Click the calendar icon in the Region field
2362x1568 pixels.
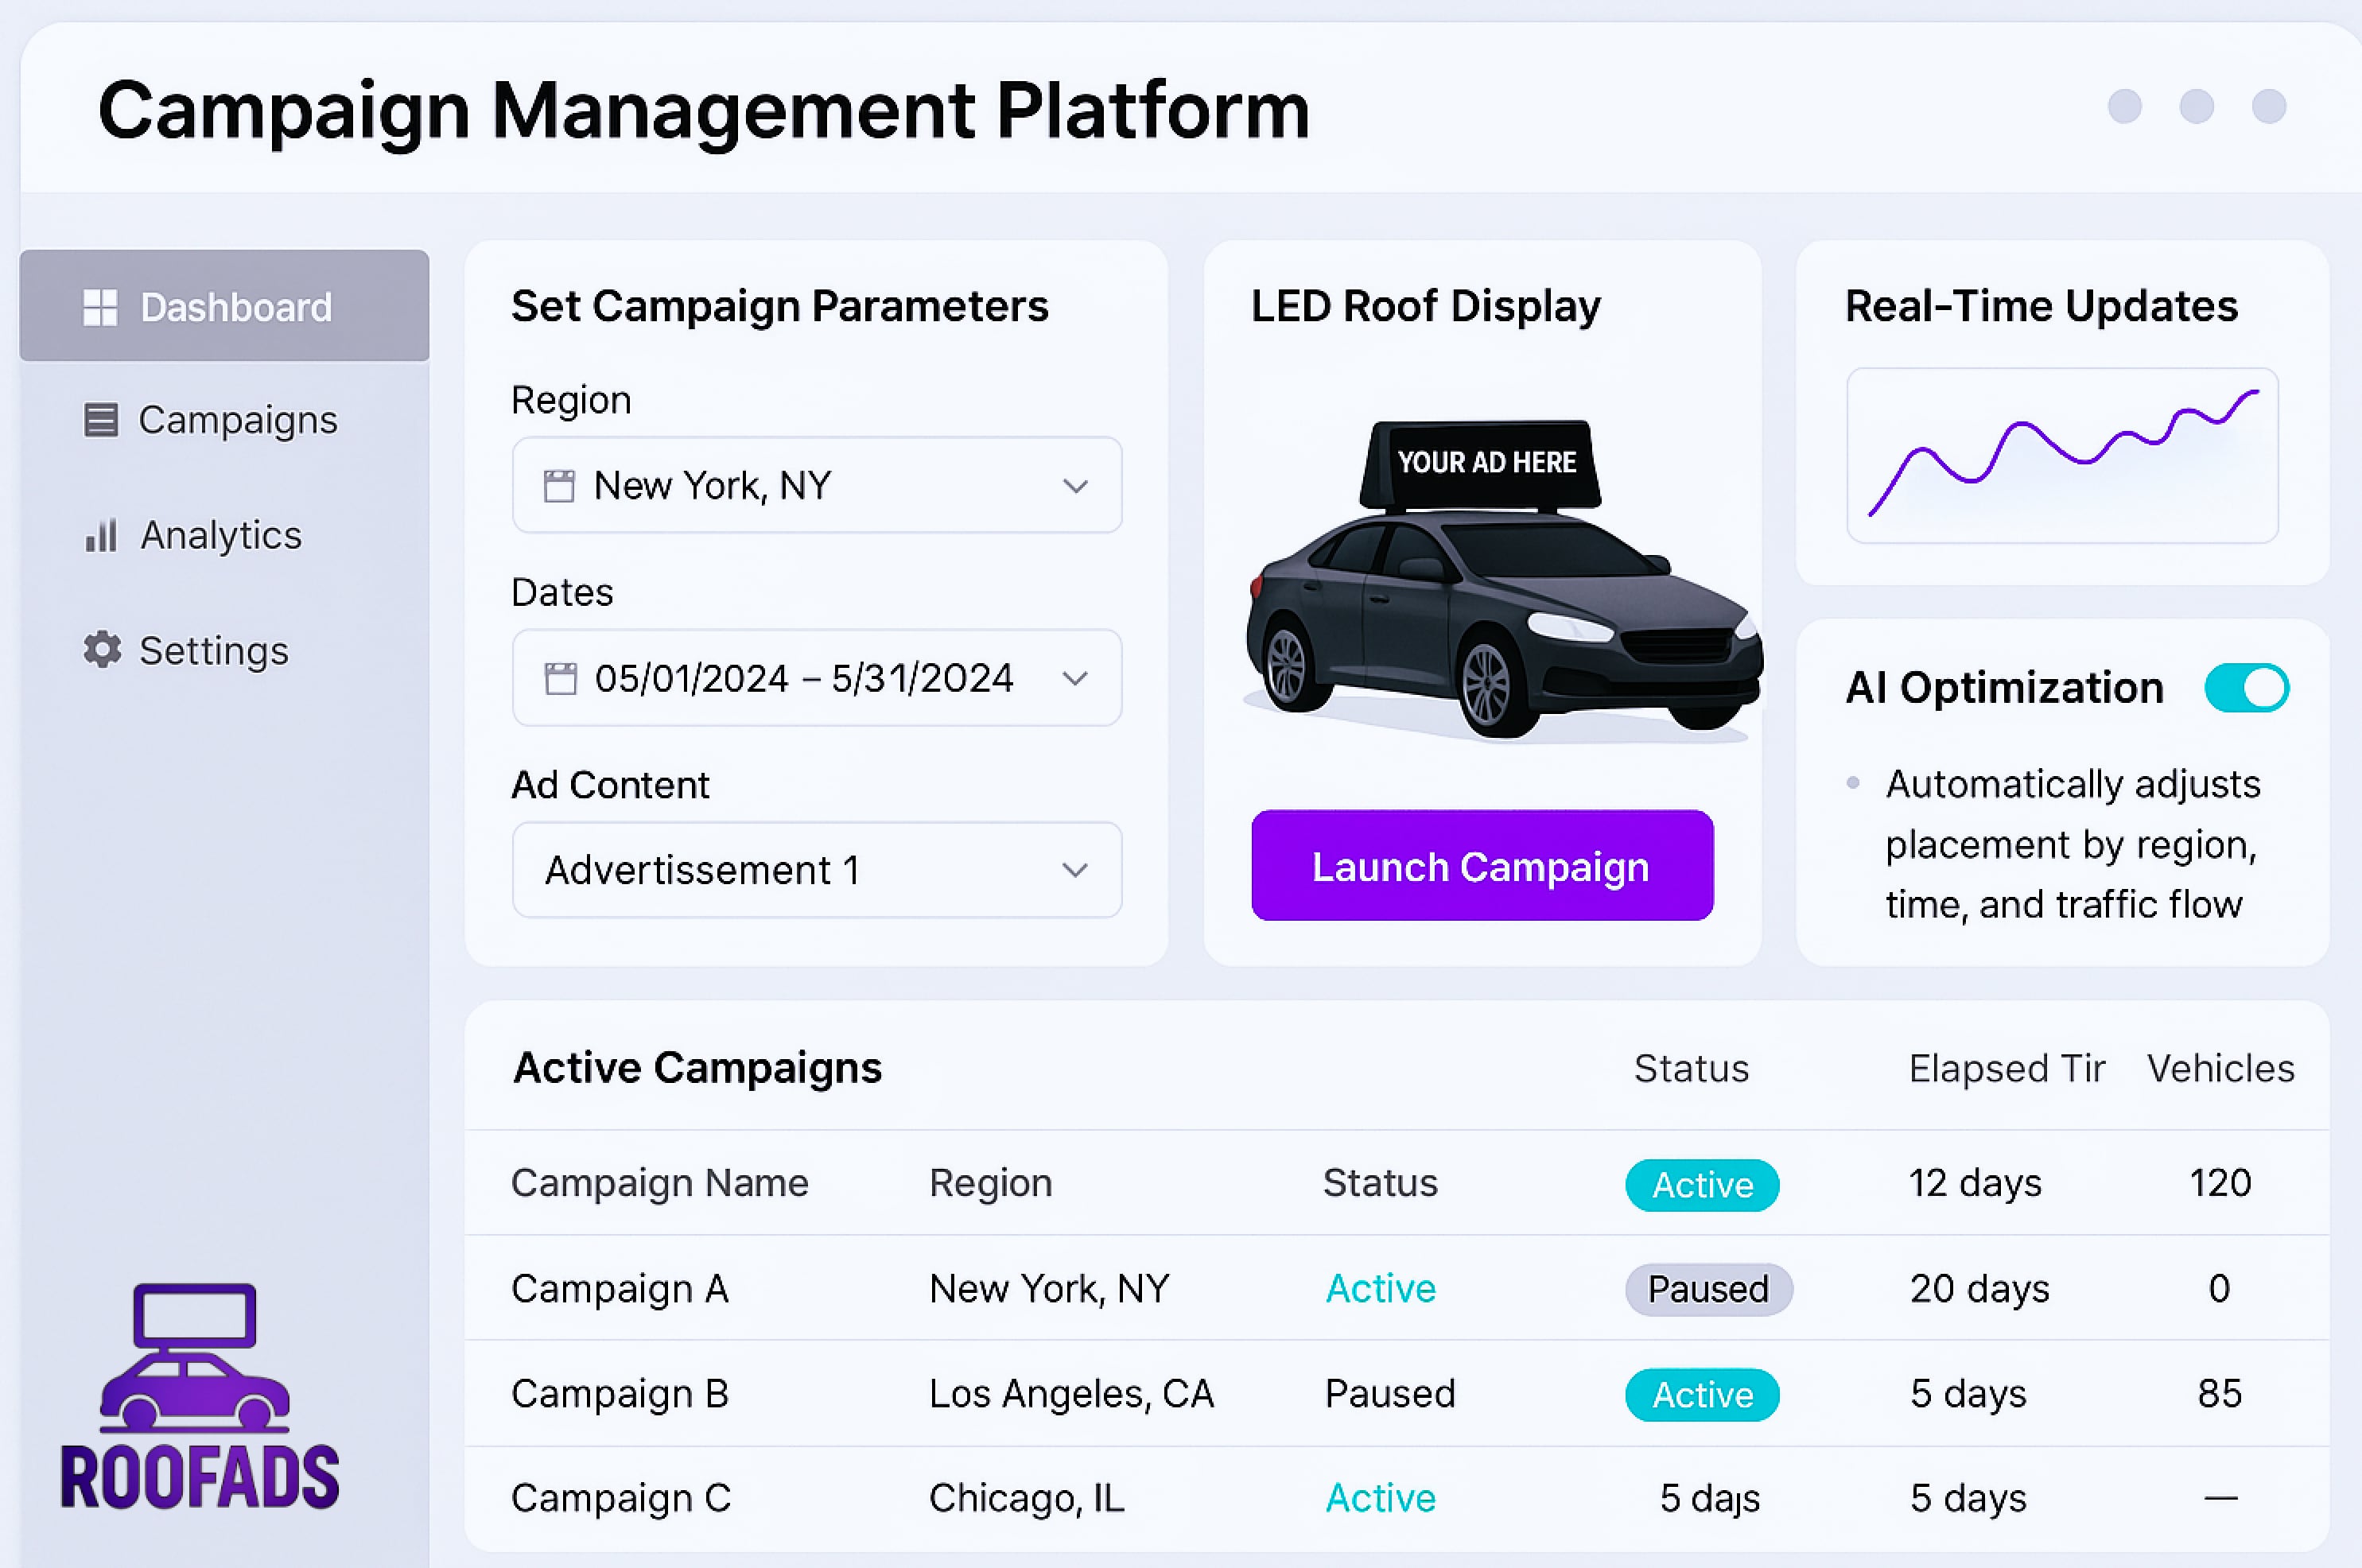(x=562, y=485)
